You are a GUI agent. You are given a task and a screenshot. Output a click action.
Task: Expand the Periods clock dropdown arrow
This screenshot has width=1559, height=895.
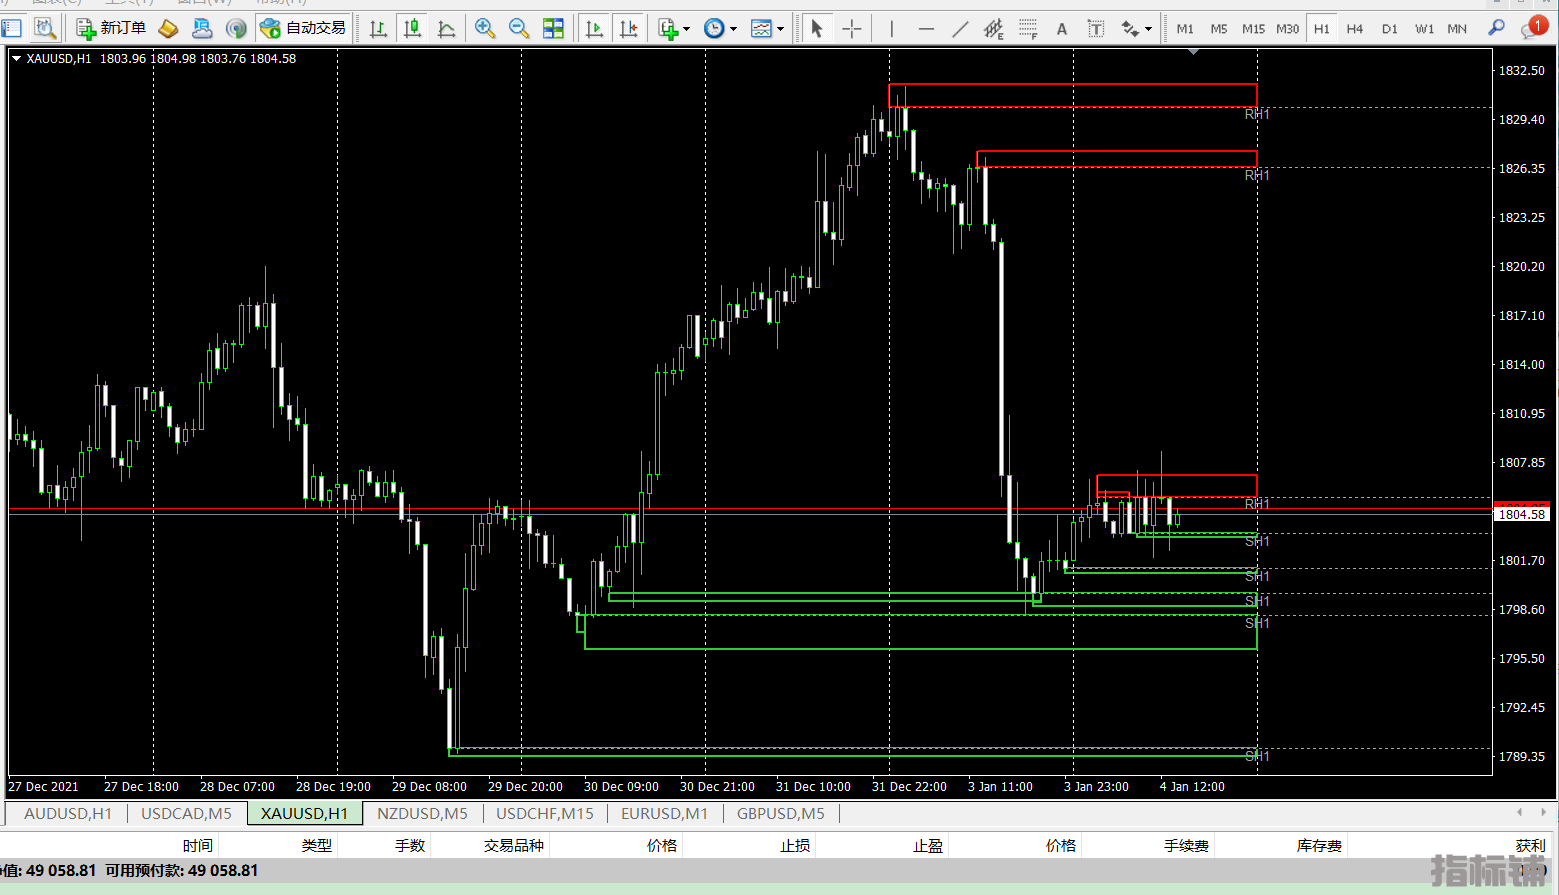coord(733,29)
